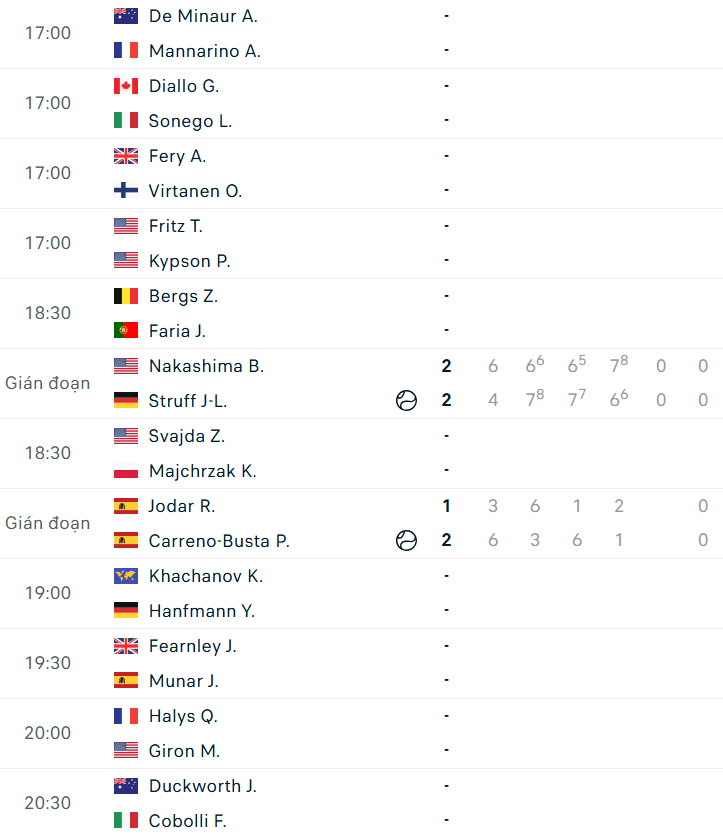This screenshot has width=723, height=836.
Task: Click the 20:30 start time for Duckworth match
Action: point(47,803)
